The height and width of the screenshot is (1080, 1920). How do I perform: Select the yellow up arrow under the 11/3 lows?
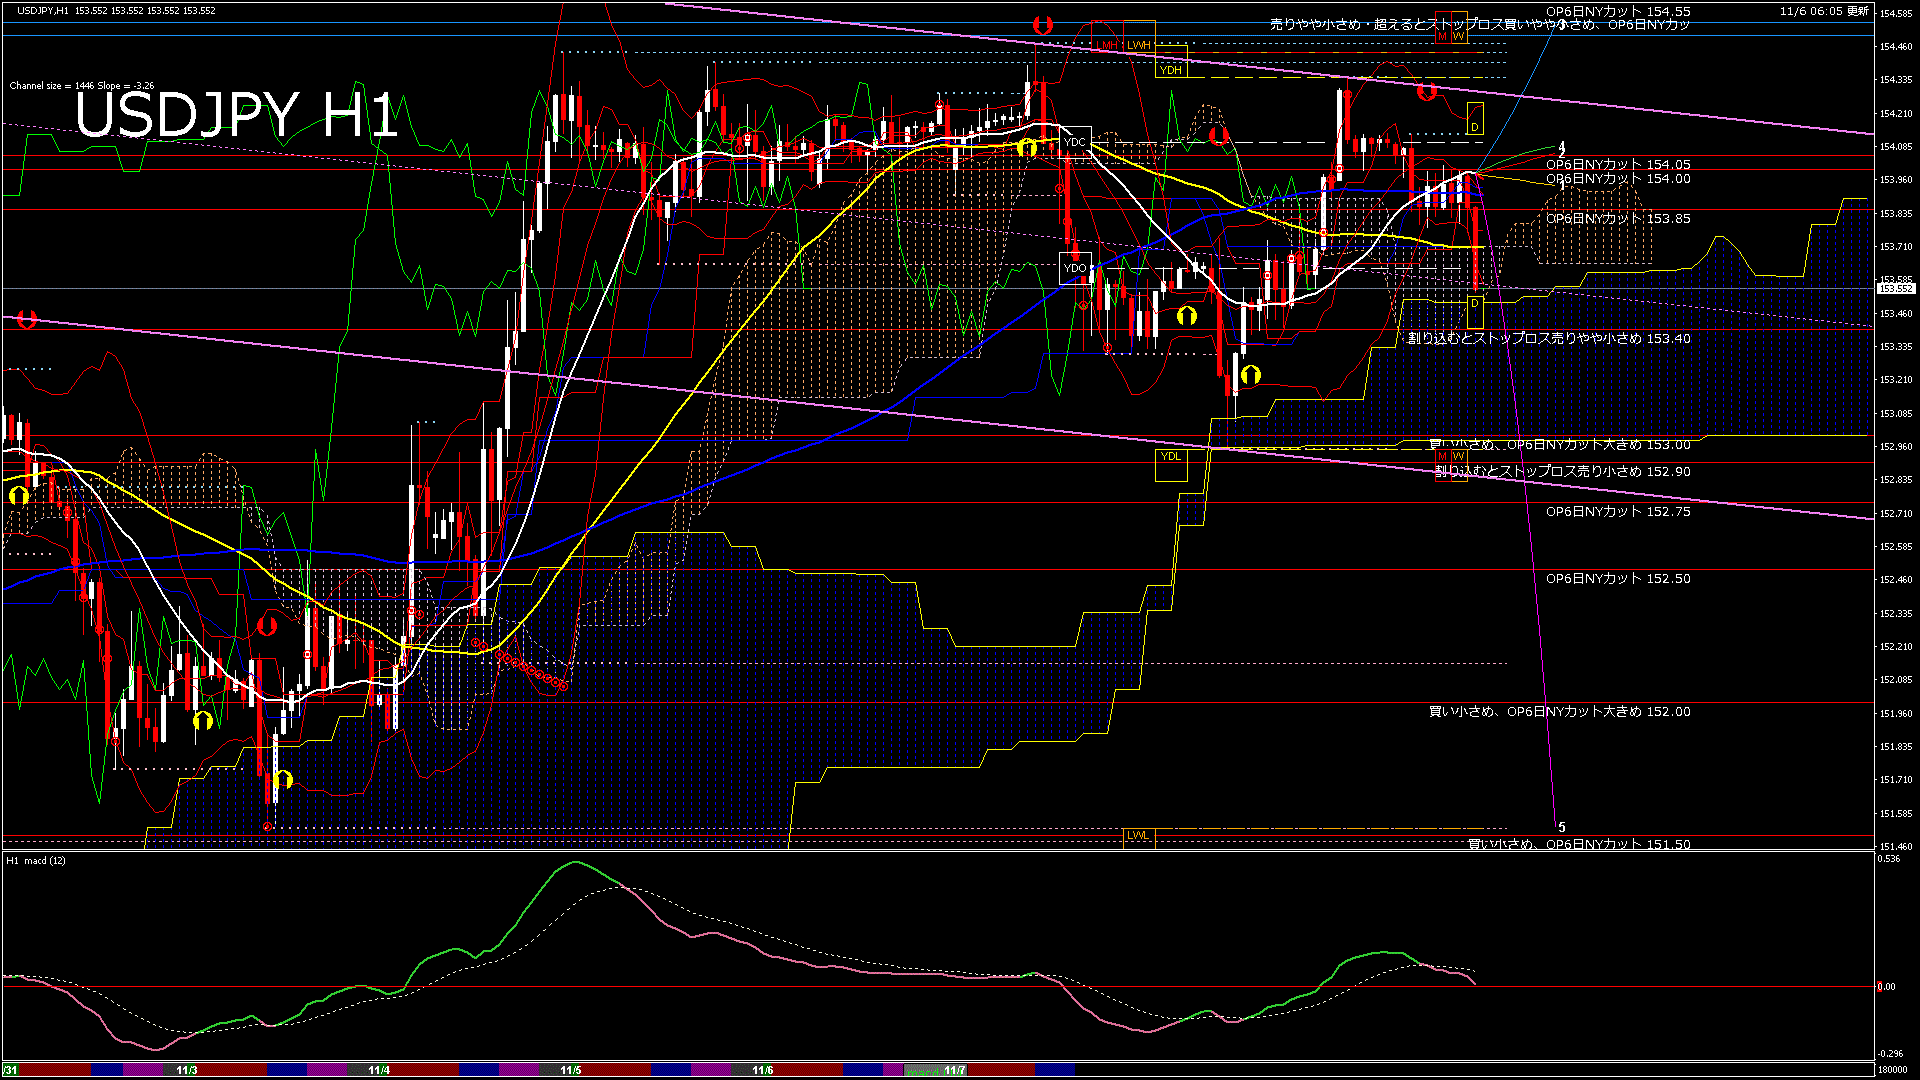pyautogui.click(x=283, y=781)
